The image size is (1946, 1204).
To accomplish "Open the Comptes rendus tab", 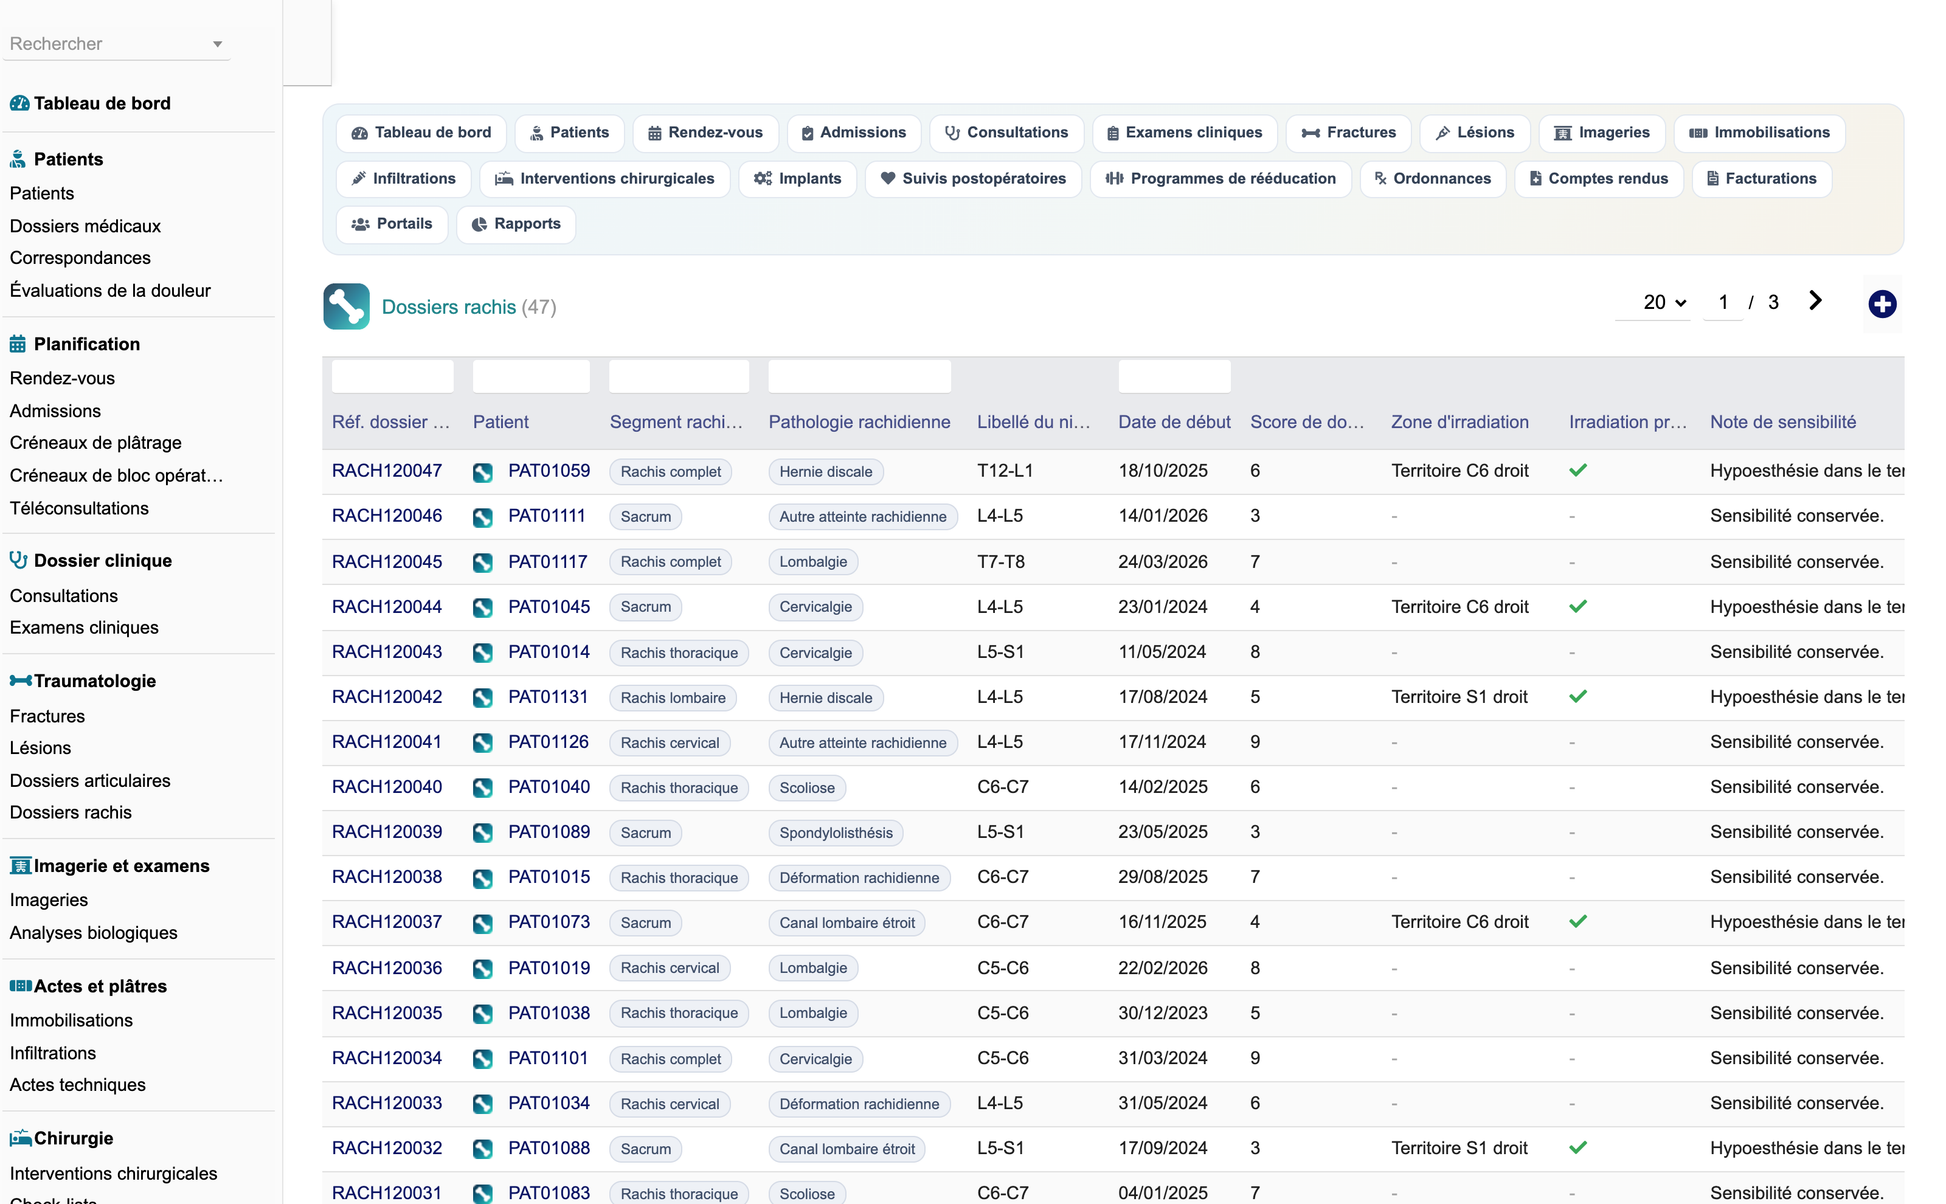I will coord(1598,179).
